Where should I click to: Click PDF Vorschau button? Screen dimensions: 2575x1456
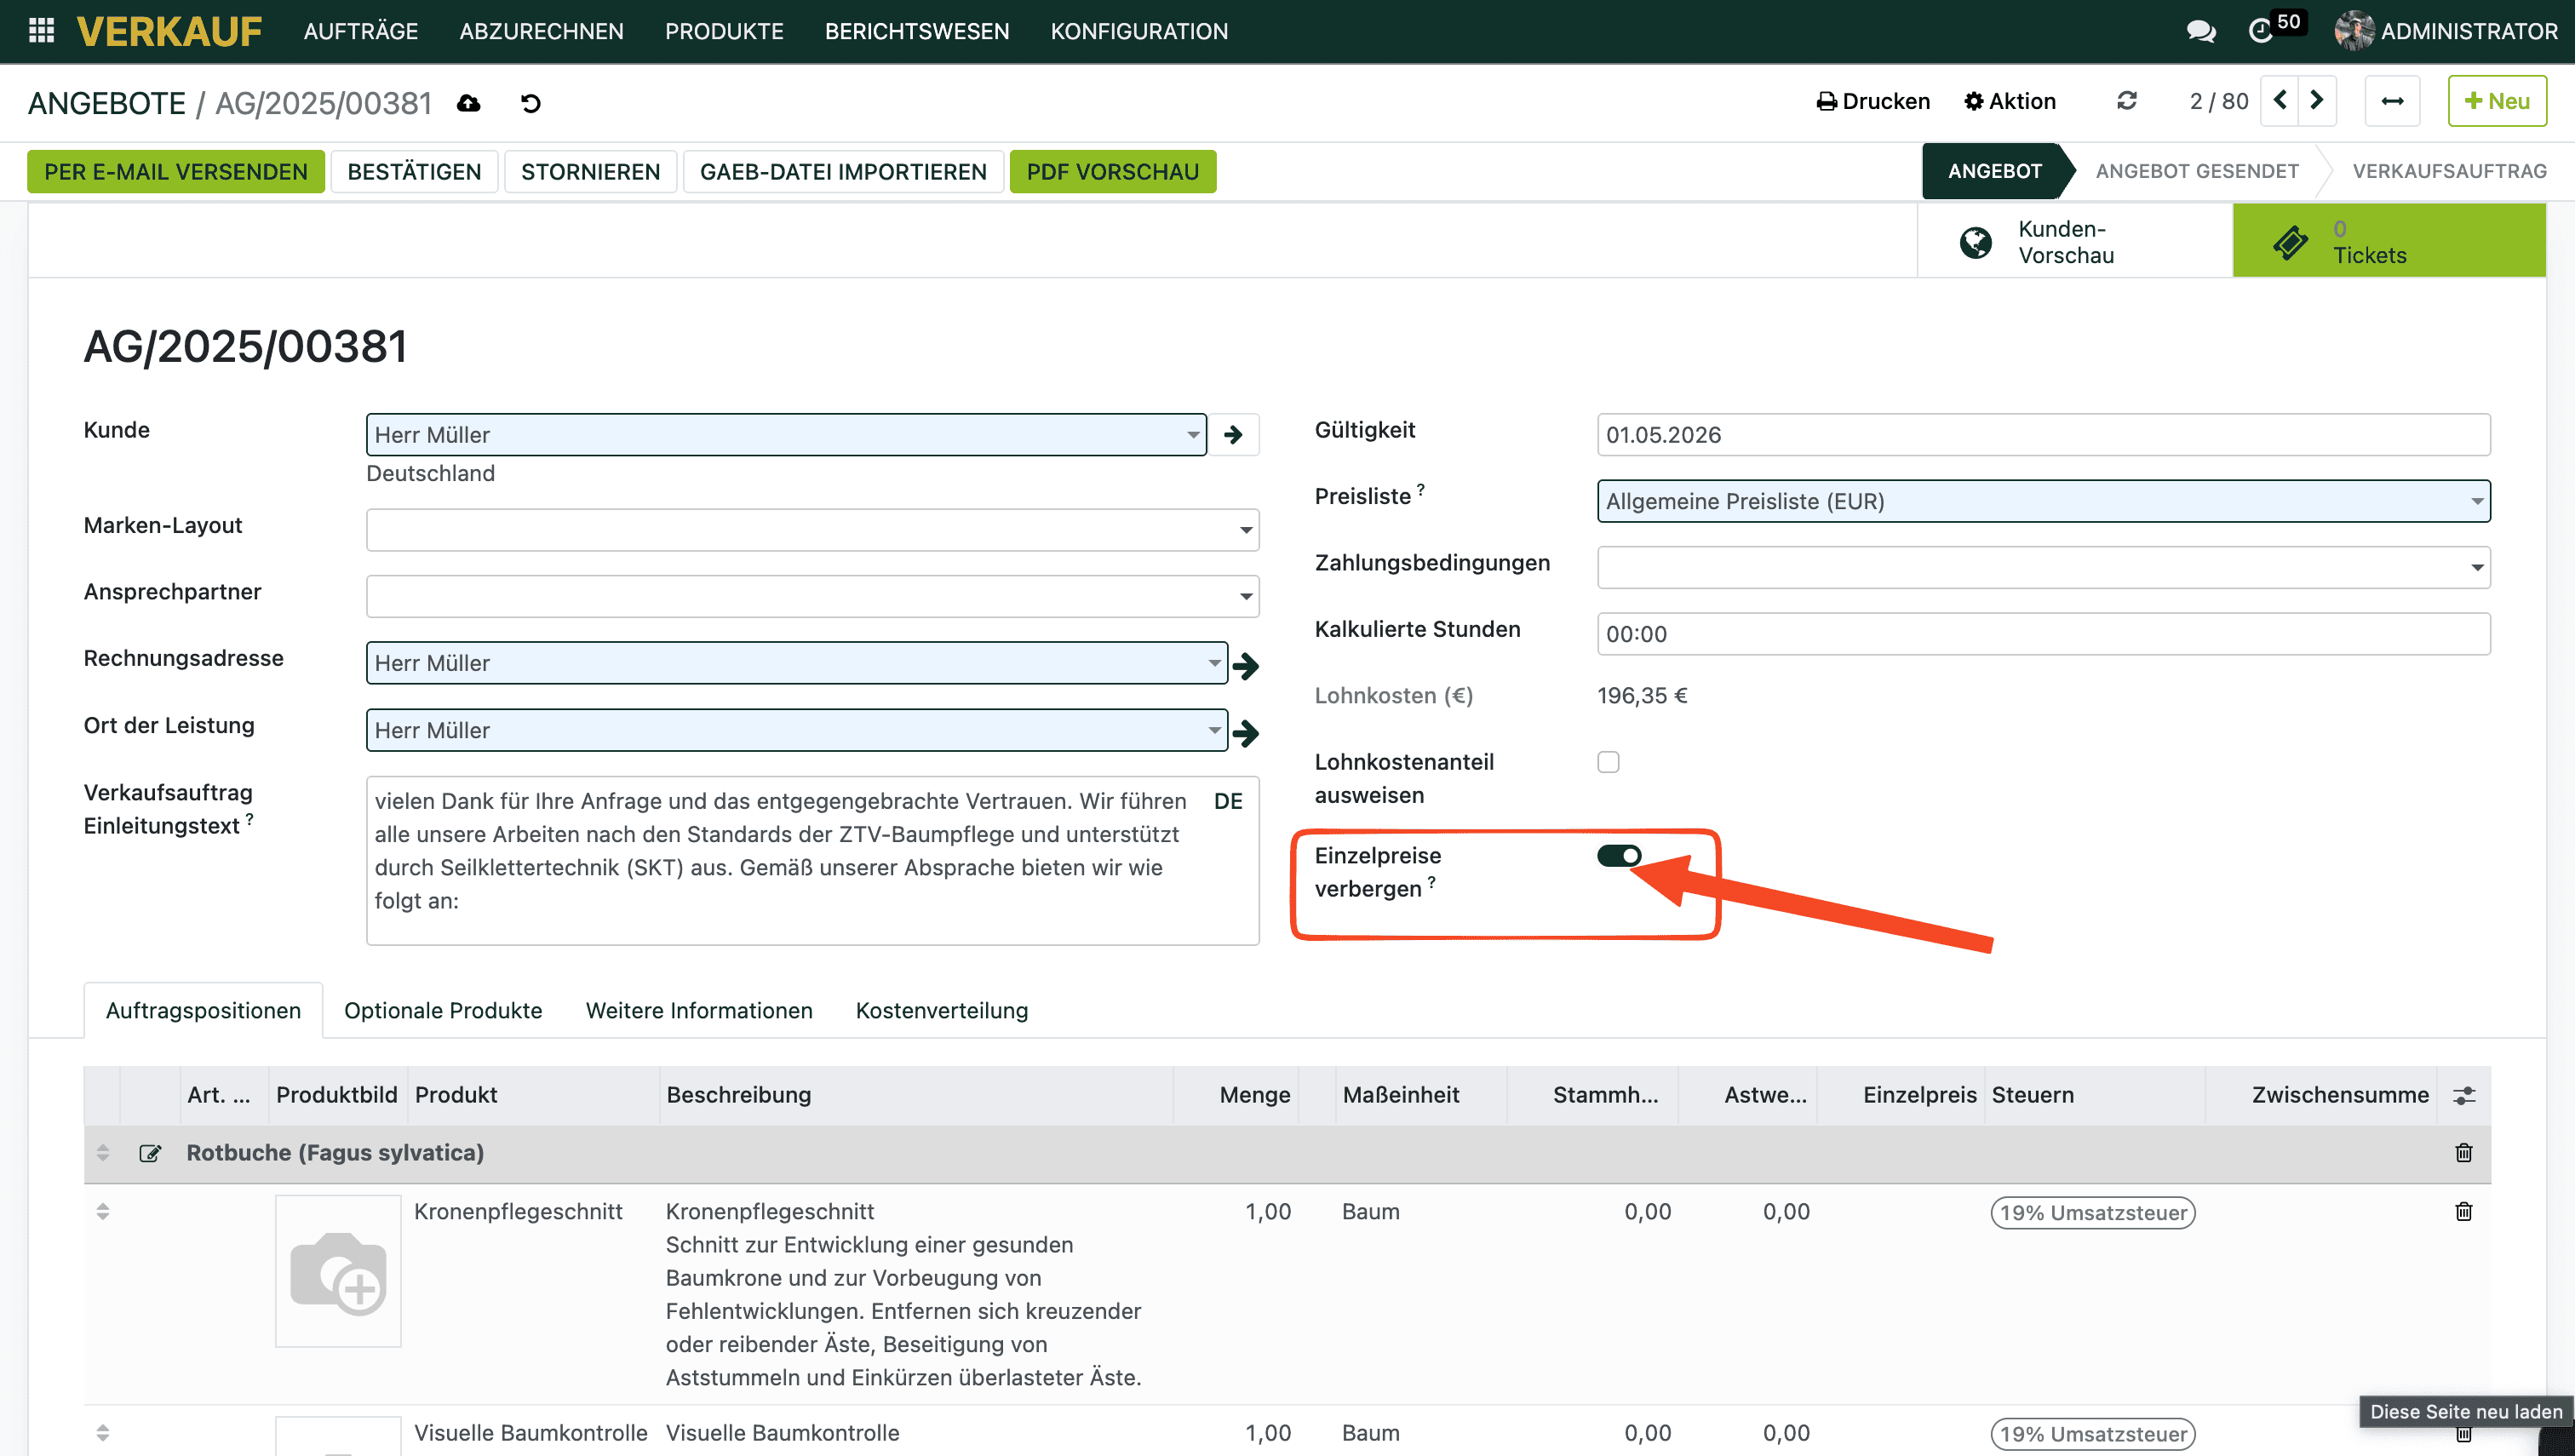pos(1112,171)
